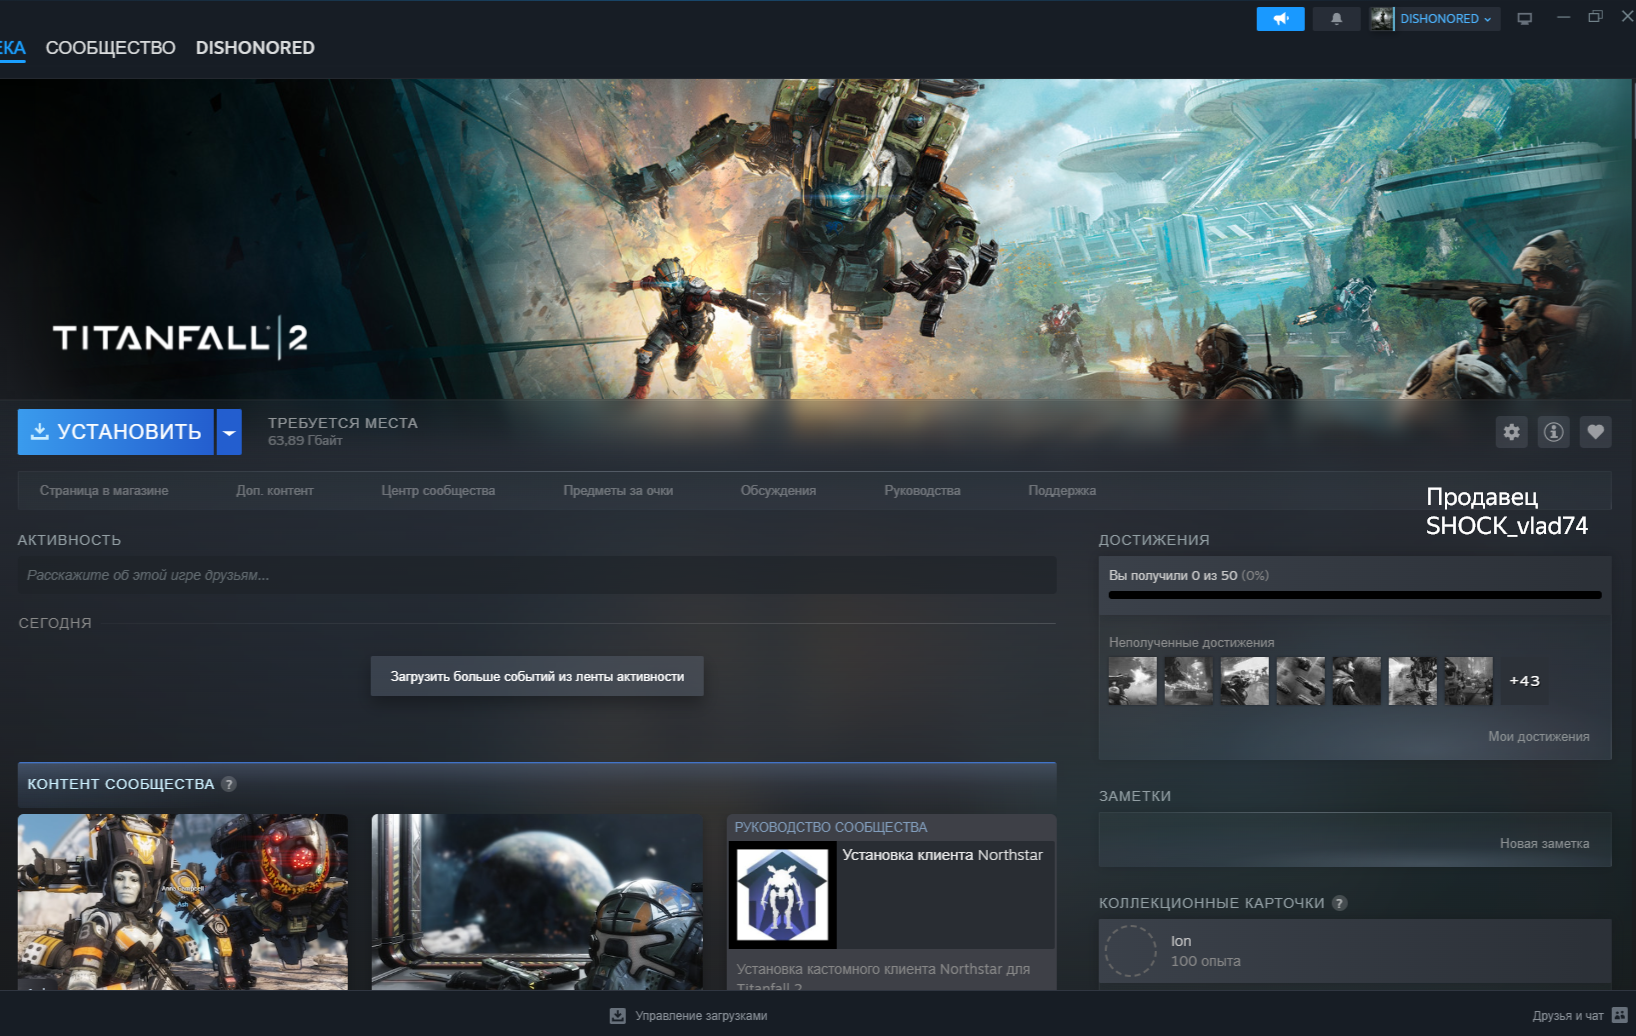Image resolution: width=1636 pixels, height=1036 pixels.
Task: Click trading cards help question mark
Action: click(1340, 903)
